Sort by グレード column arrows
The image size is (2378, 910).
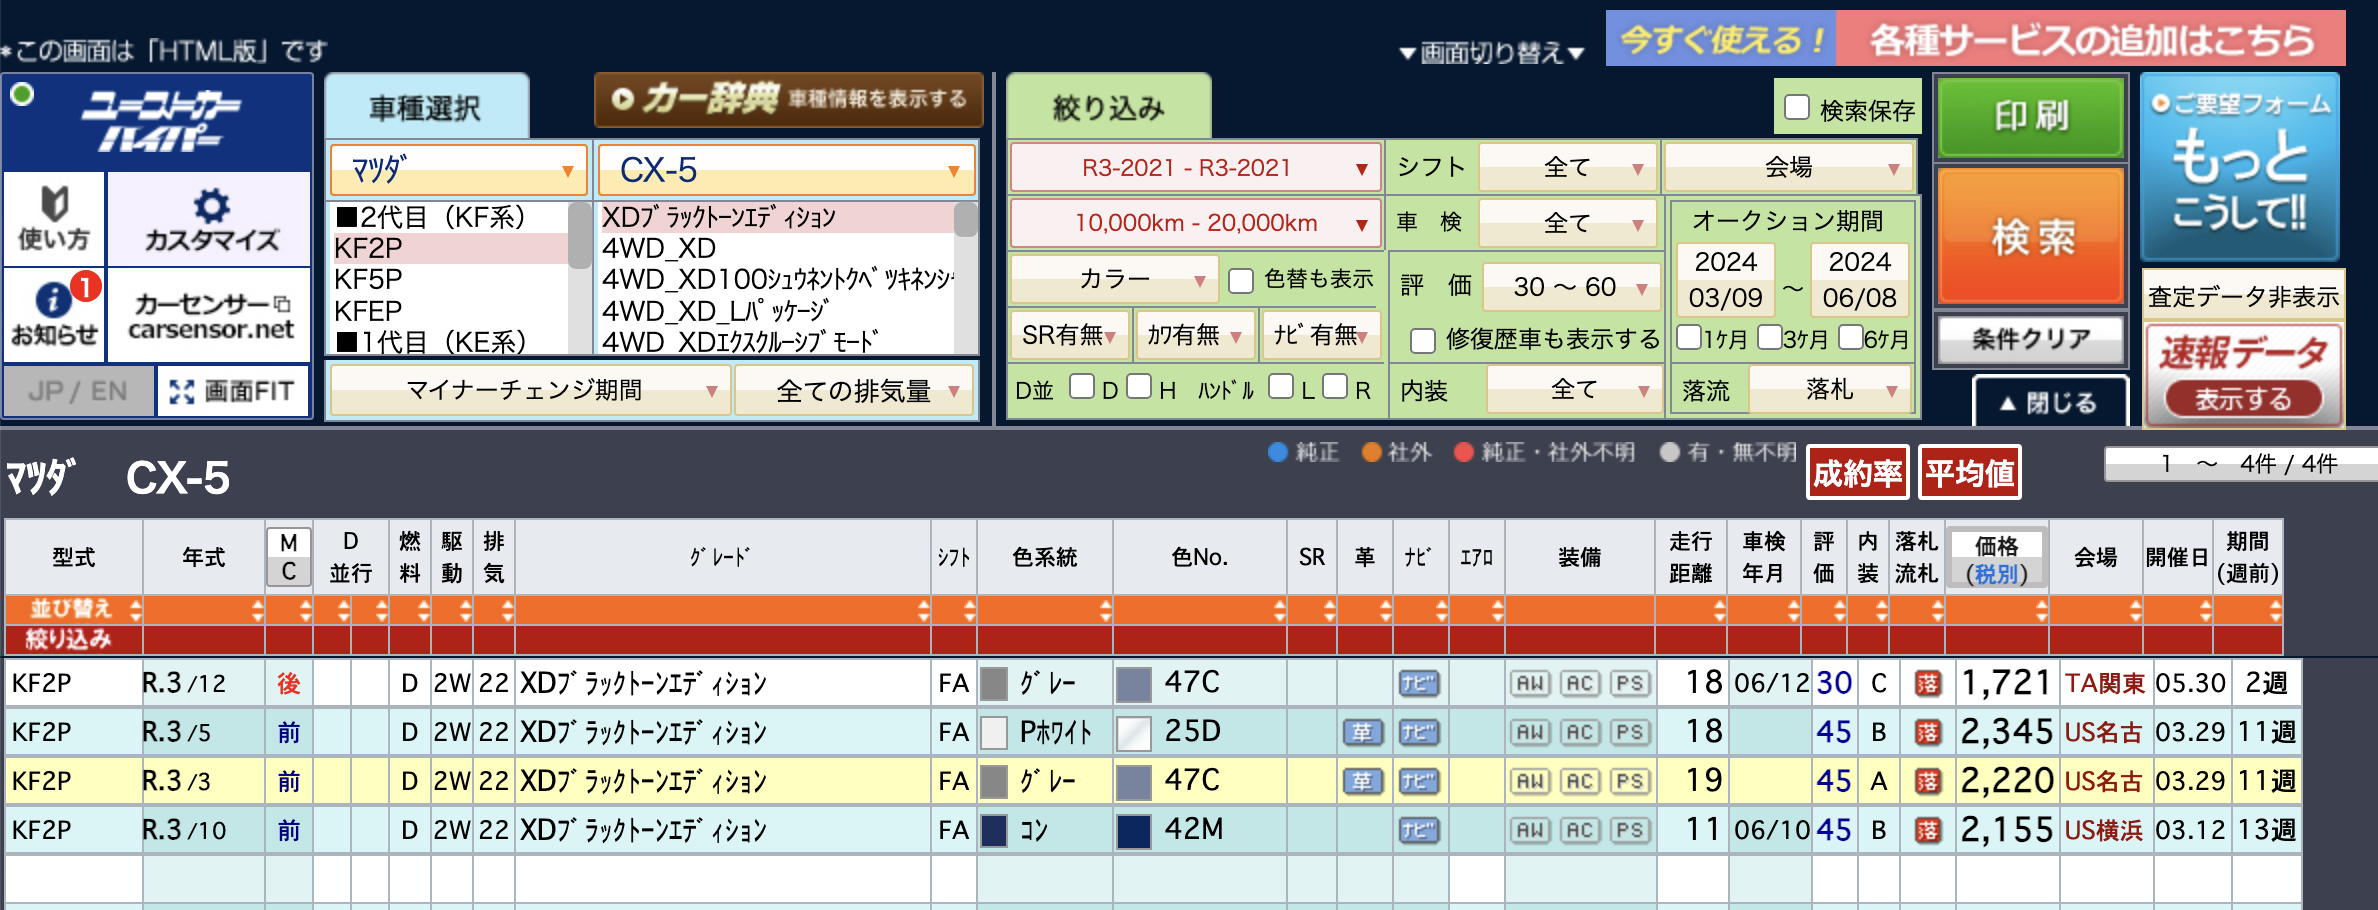pyautogui.click(x=922, y=610)
